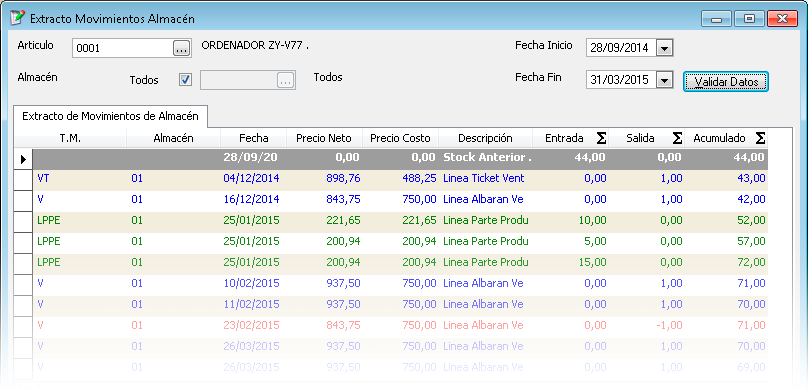Viewport: 808px width, 392px height.
Task: Click the ORDENADOR ZY-V77 article name
Action: (x=255, y=45)
